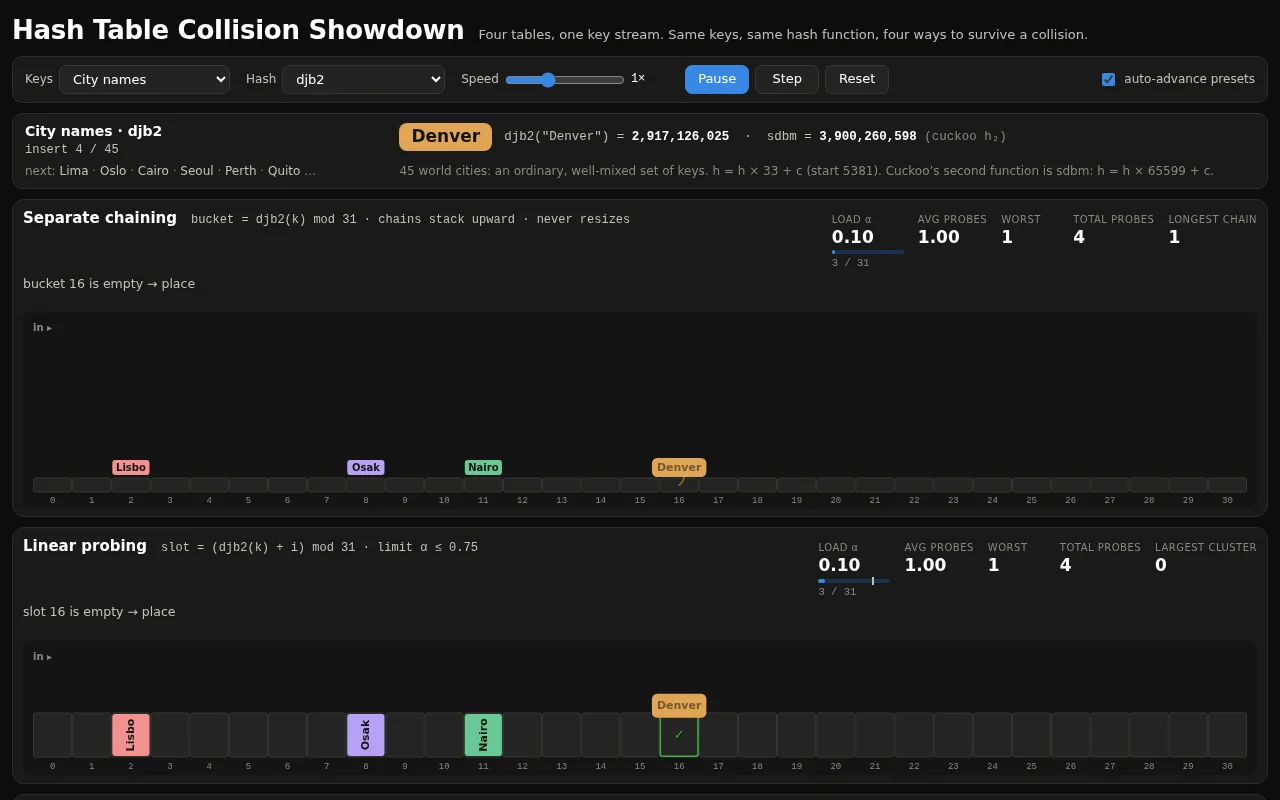Image resolution: width=1280 pixels, height=800 pixels.
Task: Click the empty slot 0 in Linear probing
Action: point(52,735)
